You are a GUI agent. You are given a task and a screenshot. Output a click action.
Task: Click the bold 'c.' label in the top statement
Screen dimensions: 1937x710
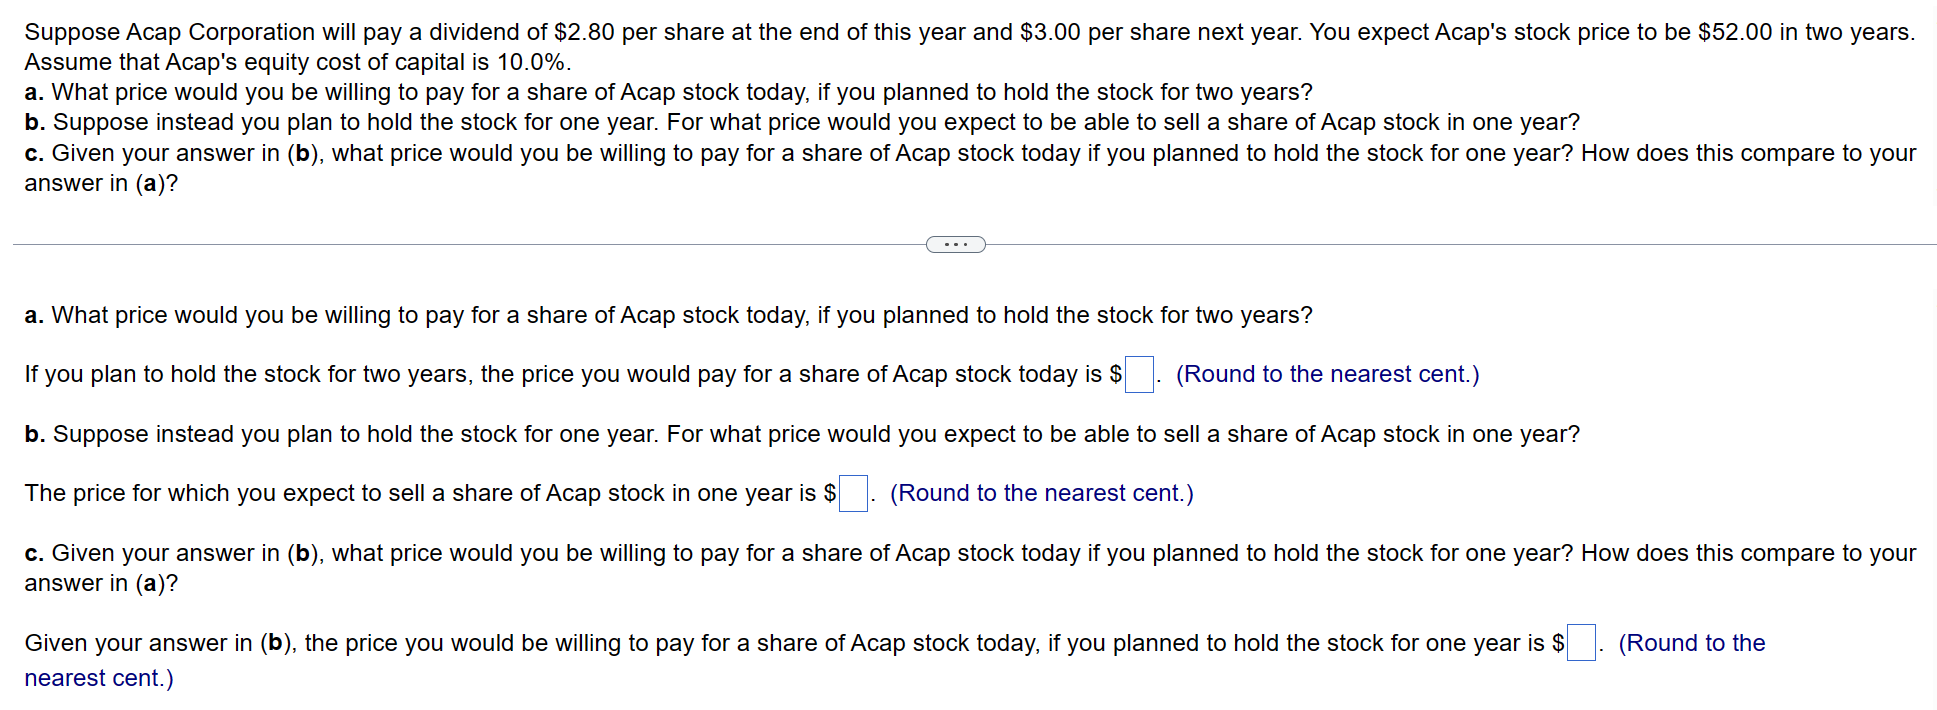[x=34, y=153]
